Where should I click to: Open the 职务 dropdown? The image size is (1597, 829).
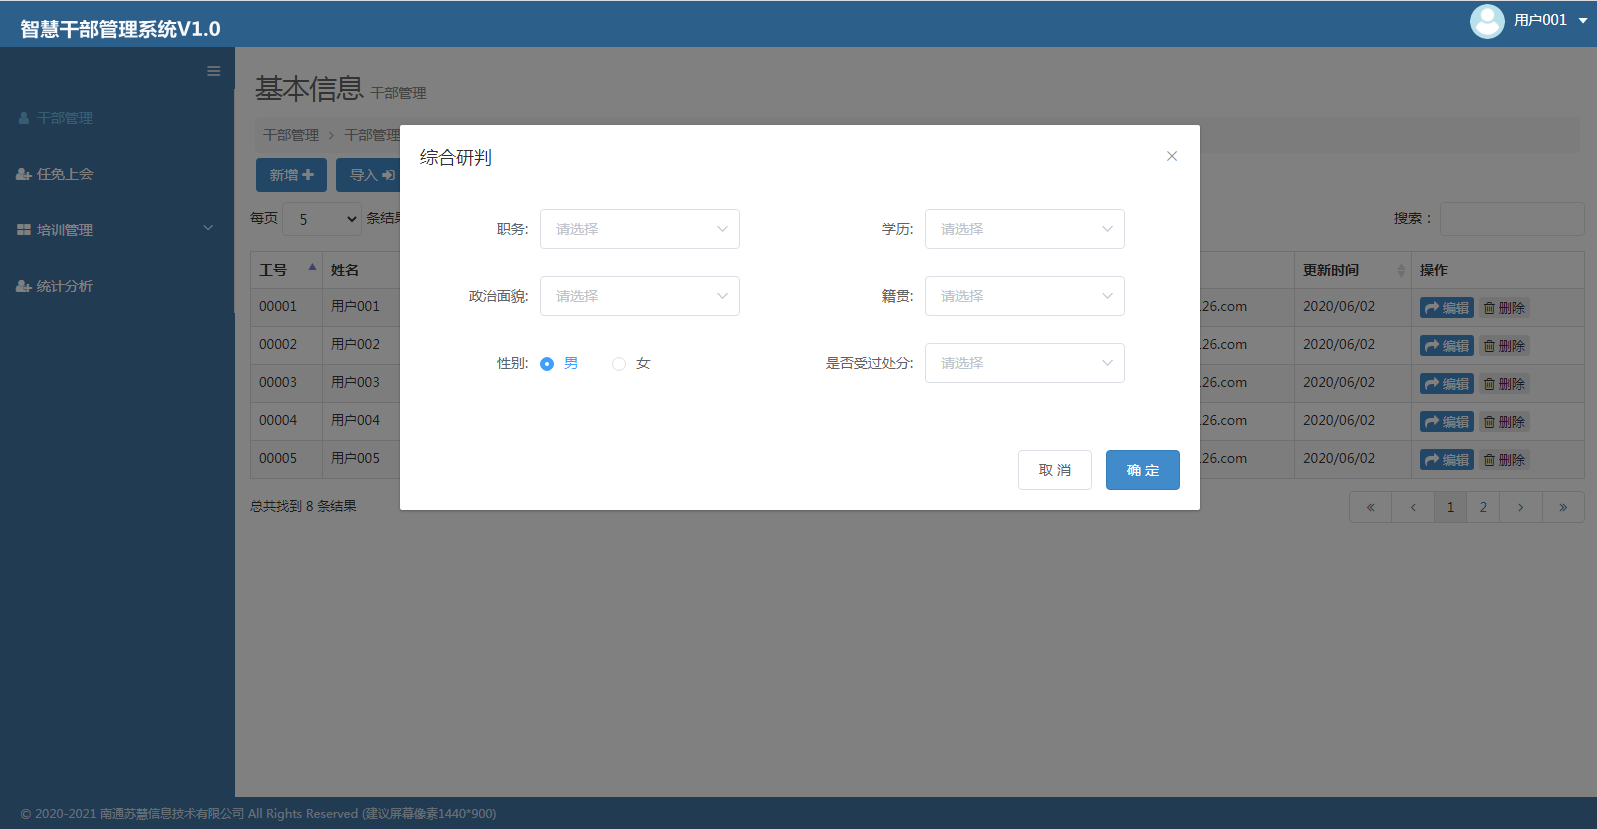tap(639, 229)
